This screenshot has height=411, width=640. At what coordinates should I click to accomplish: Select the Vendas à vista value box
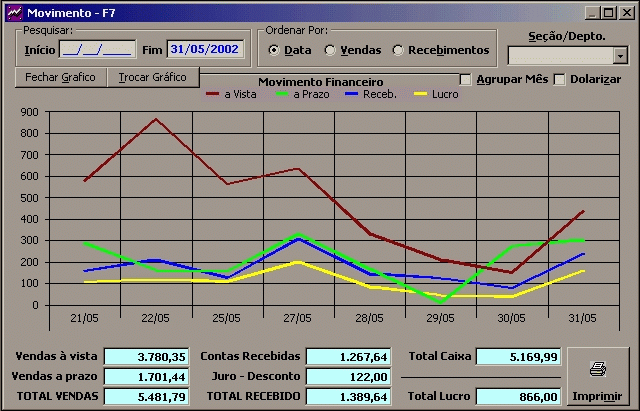click(x=146, y=356)
